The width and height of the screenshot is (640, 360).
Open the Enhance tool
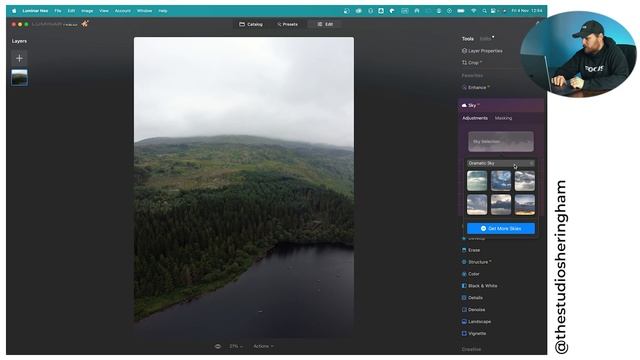[x=476, y=87]
